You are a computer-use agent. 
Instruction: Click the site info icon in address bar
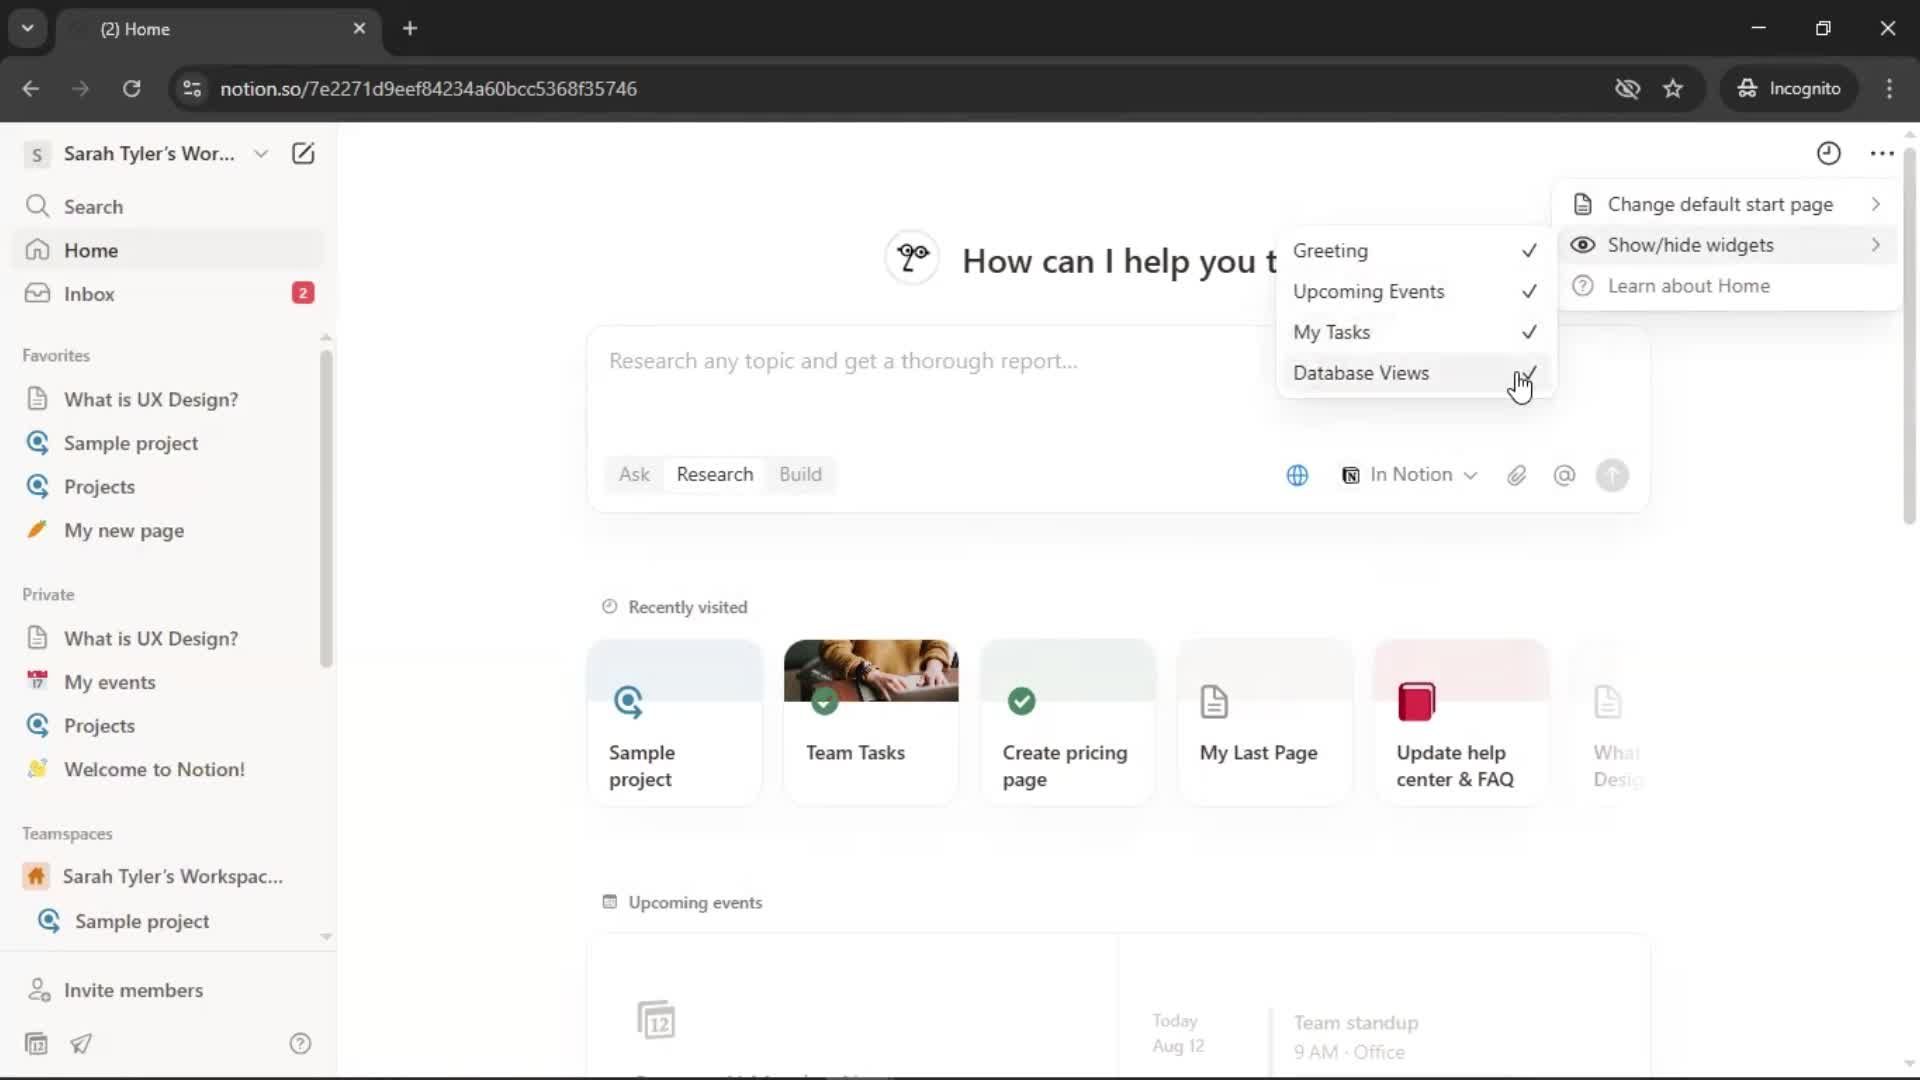point(192,89)
